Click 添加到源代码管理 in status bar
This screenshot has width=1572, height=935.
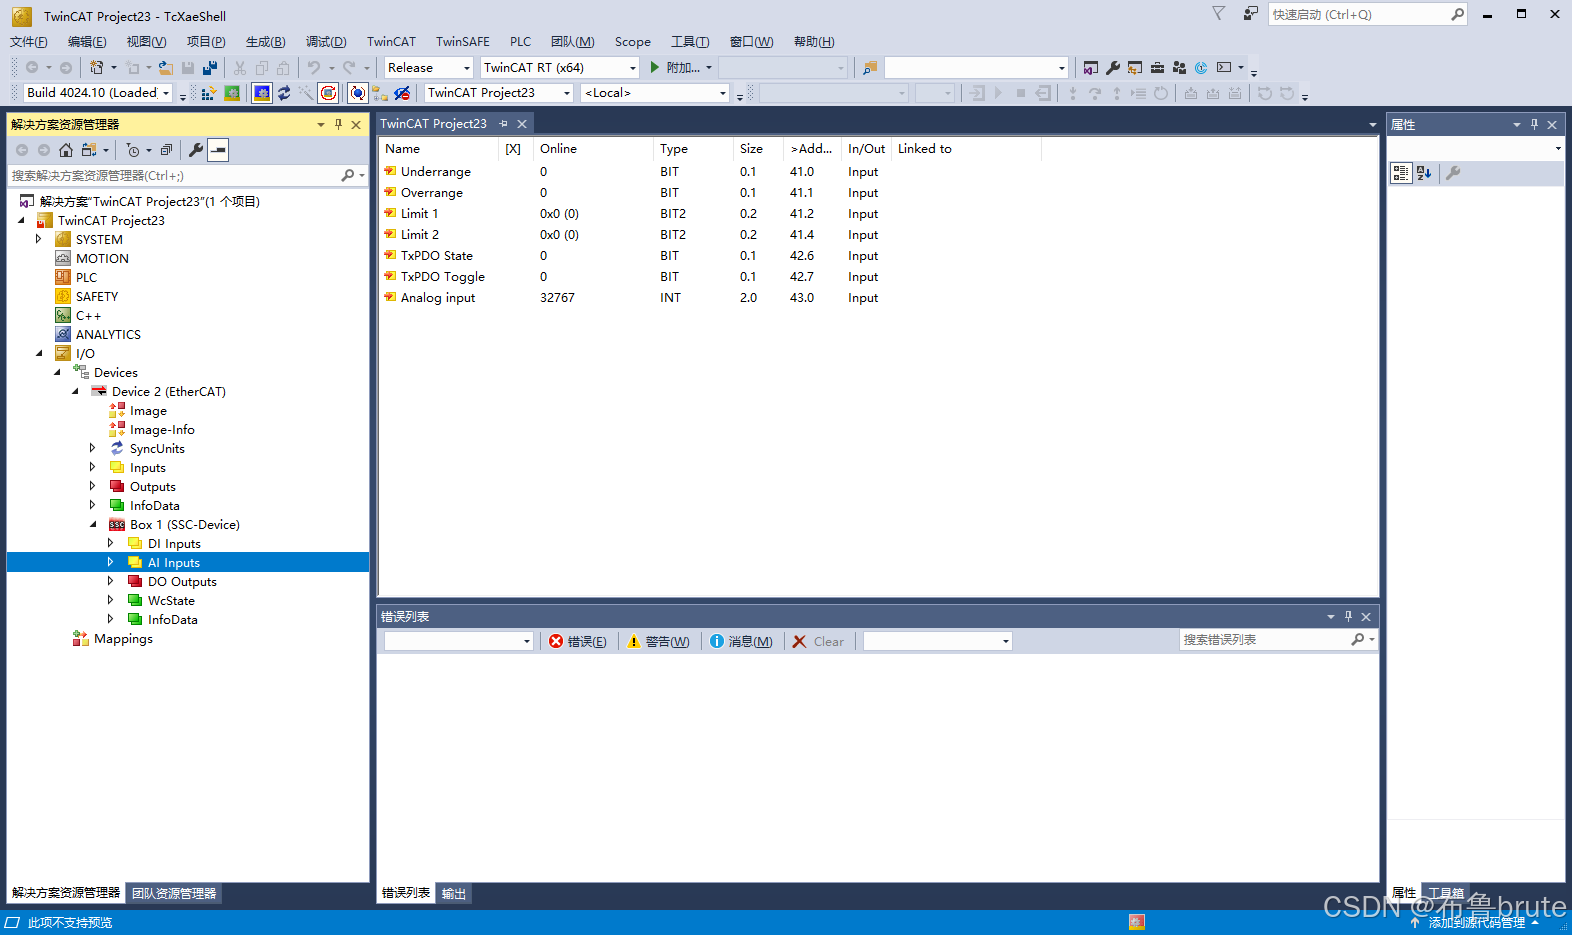click(x=1475, y=923)
